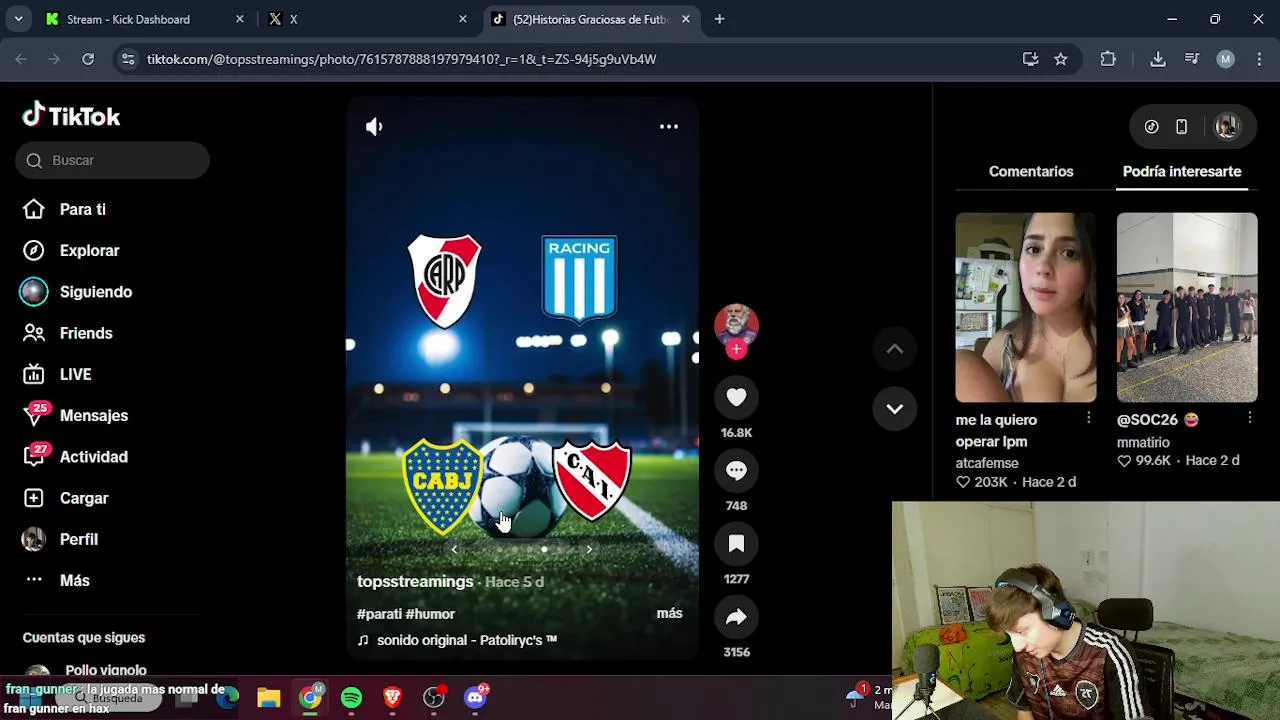The image size is (1280, 720).
Task: Open the browser extensions puzzle icon
Action: pyautogui.click(x=1108, y=59)
